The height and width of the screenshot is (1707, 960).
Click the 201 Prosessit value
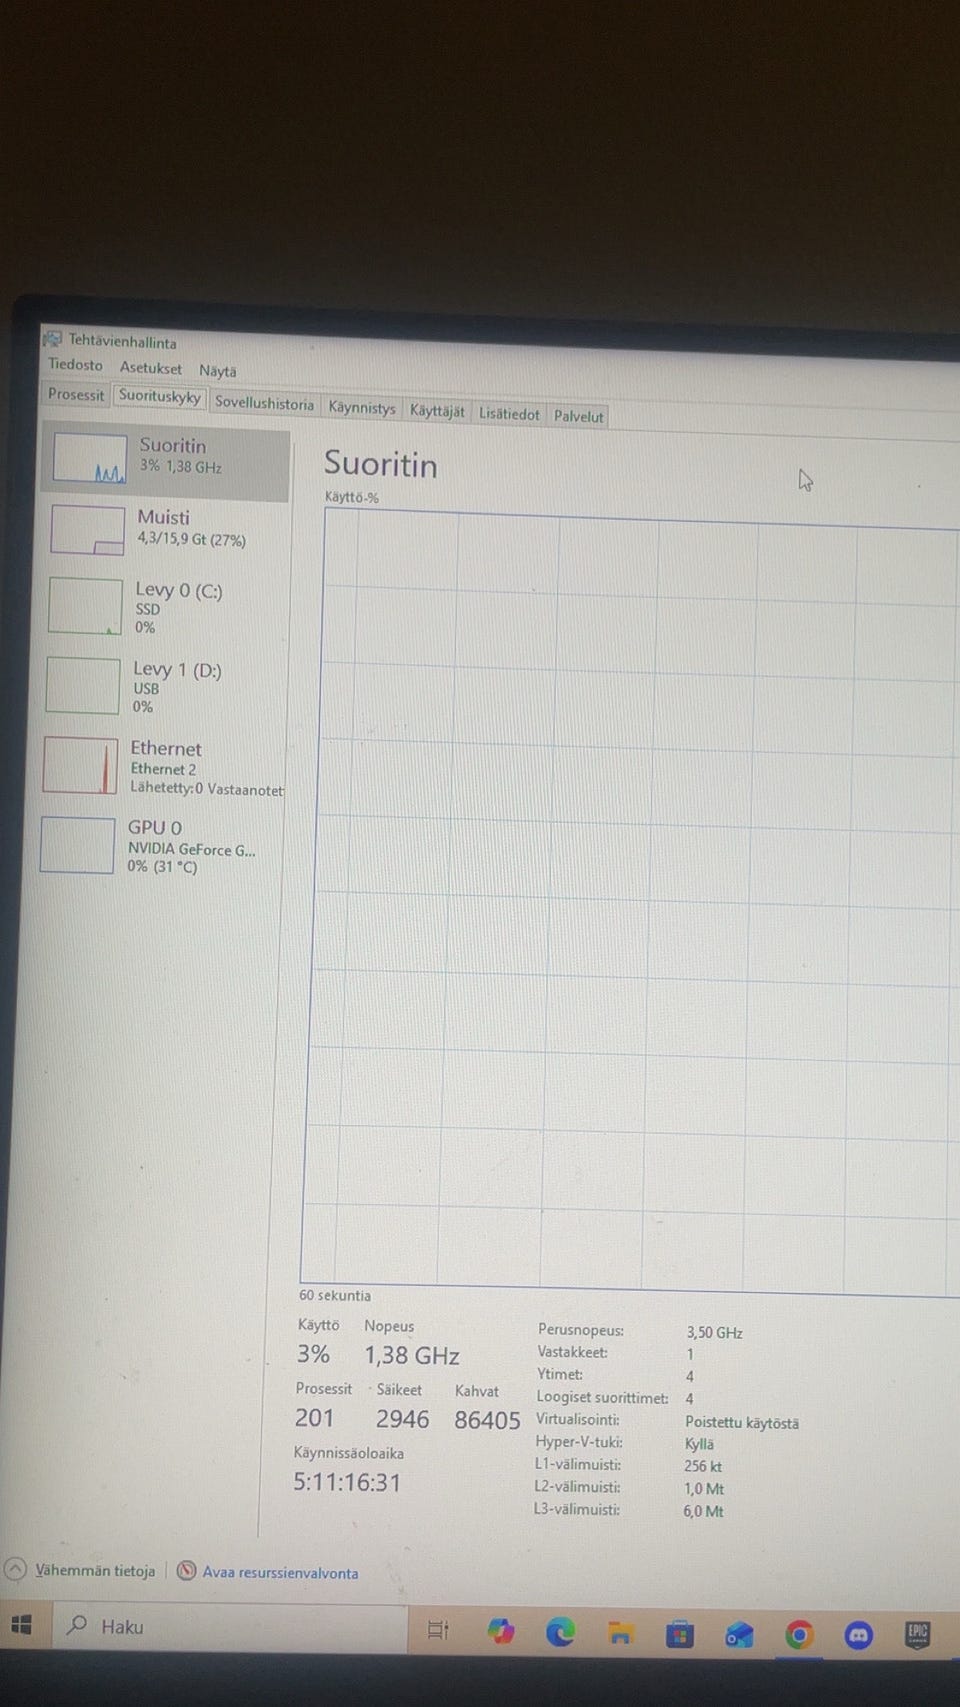[314, 1417]
